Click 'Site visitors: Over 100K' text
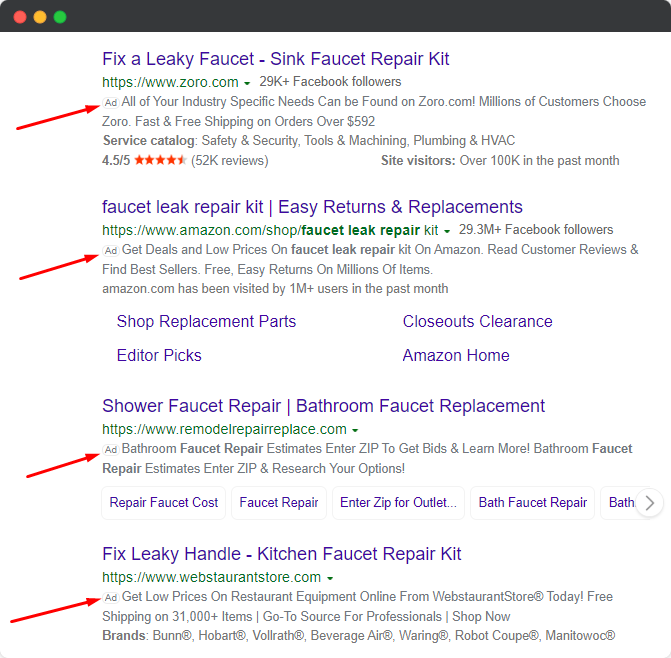 click(500, 161)
